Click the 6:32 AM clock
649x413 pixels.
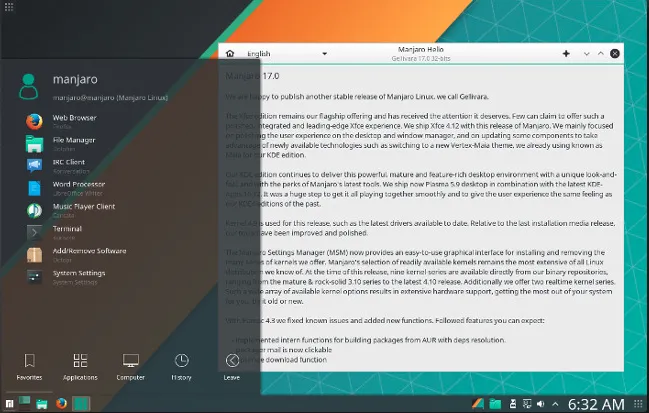(596, 404)
